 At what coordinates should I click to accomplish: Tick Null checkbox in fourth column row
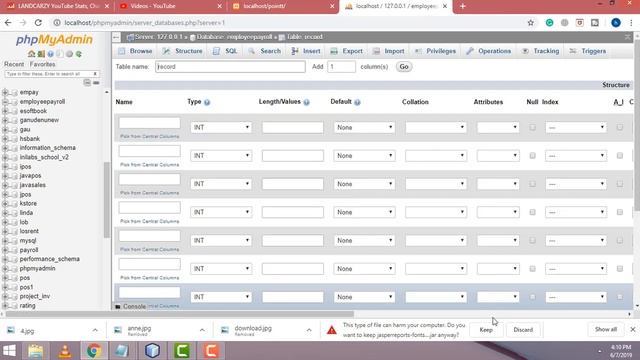click(532, 212)
